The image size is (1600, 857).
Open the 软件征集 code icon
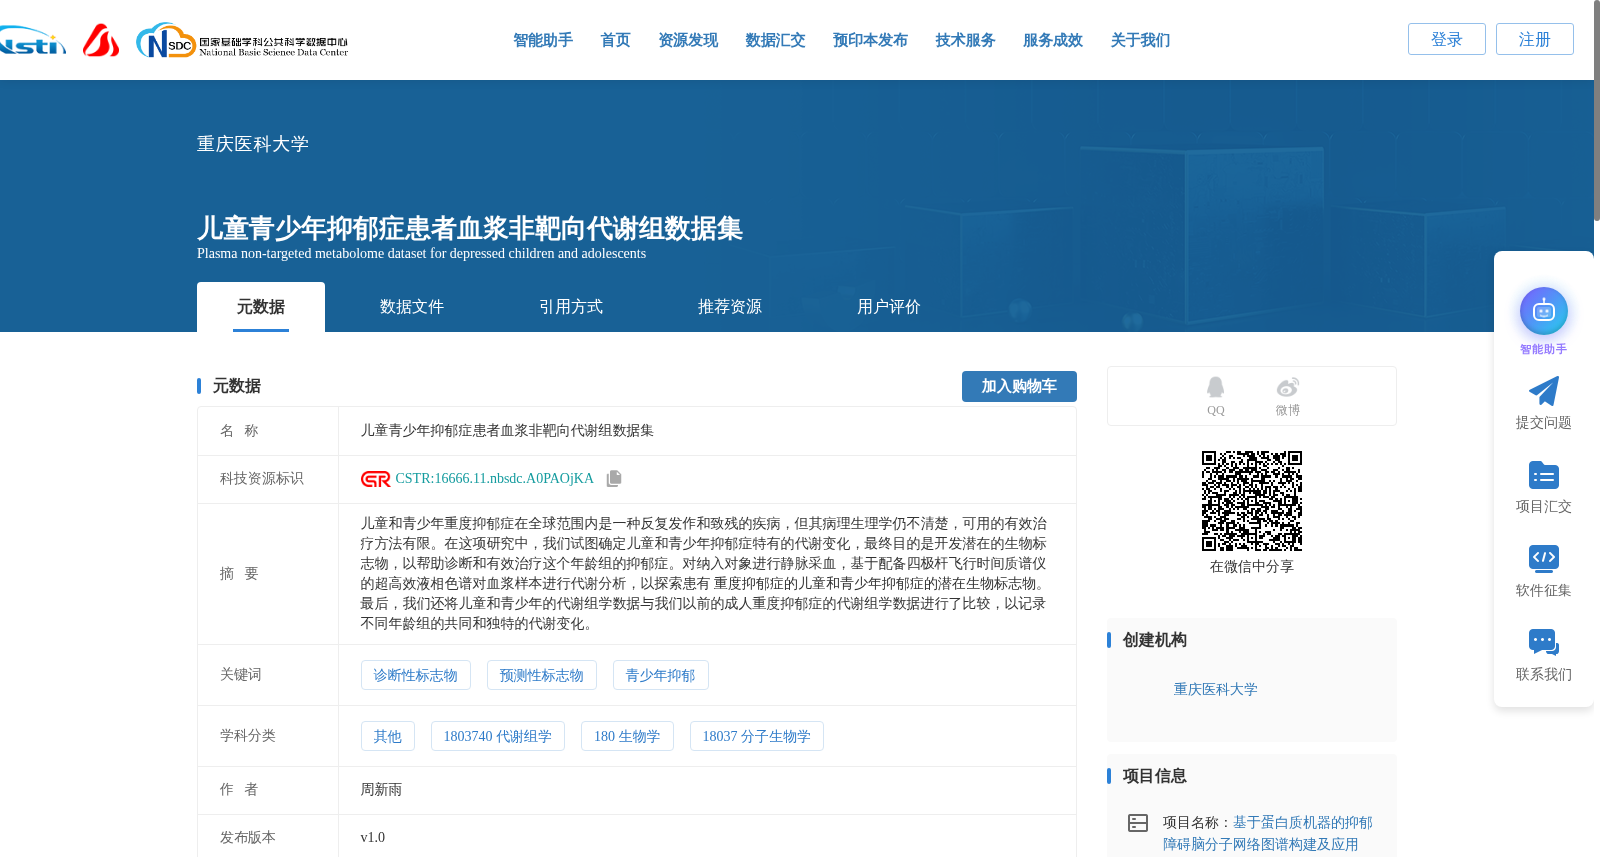[x=1543, y=558]
